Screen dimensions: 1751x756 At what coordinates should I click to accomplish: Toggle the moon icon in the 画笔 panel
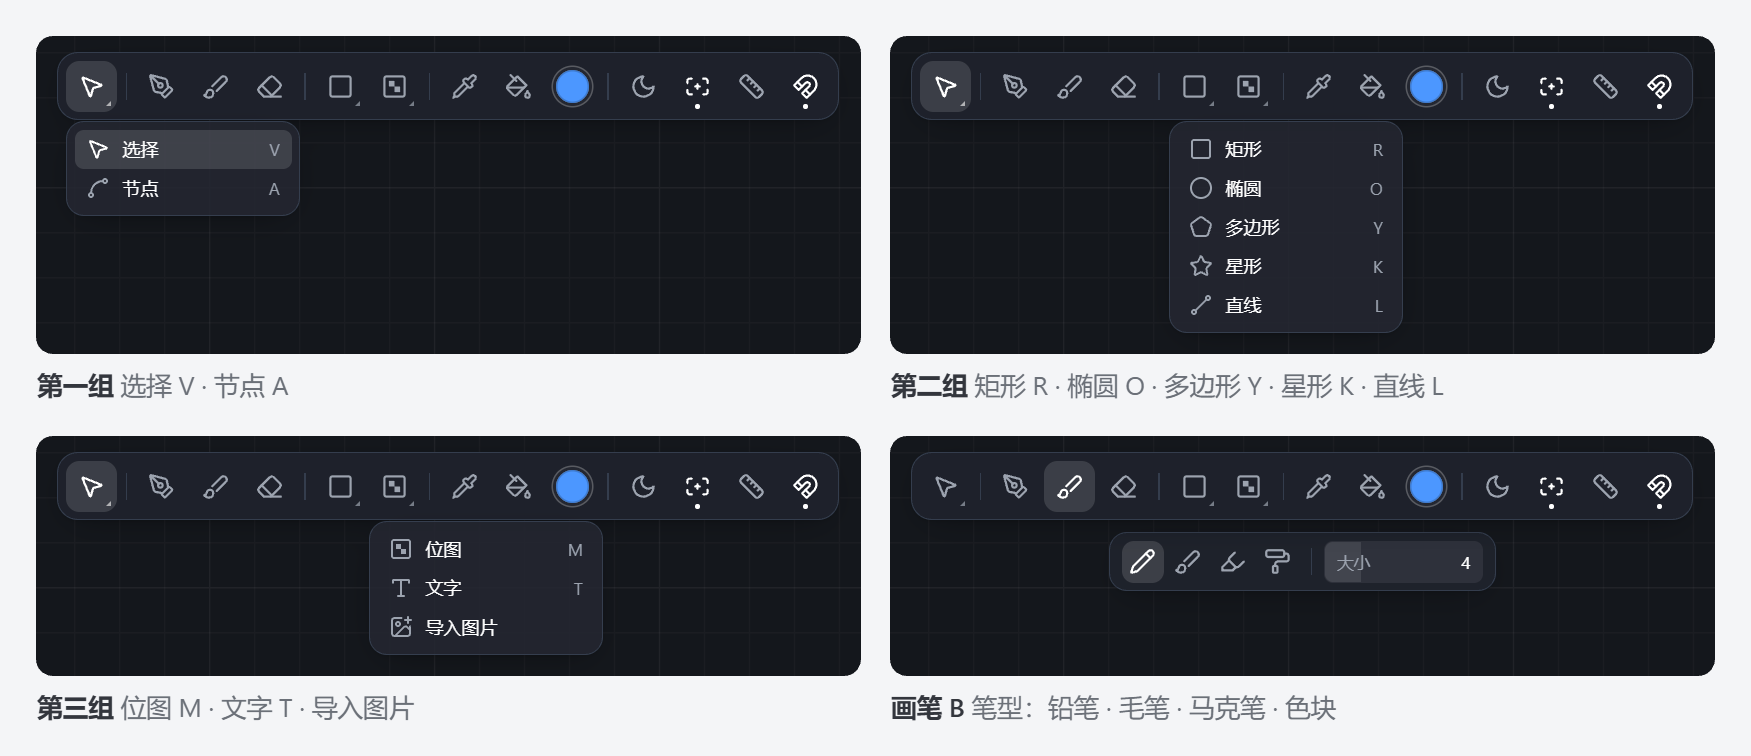(x=1497, y=487)
